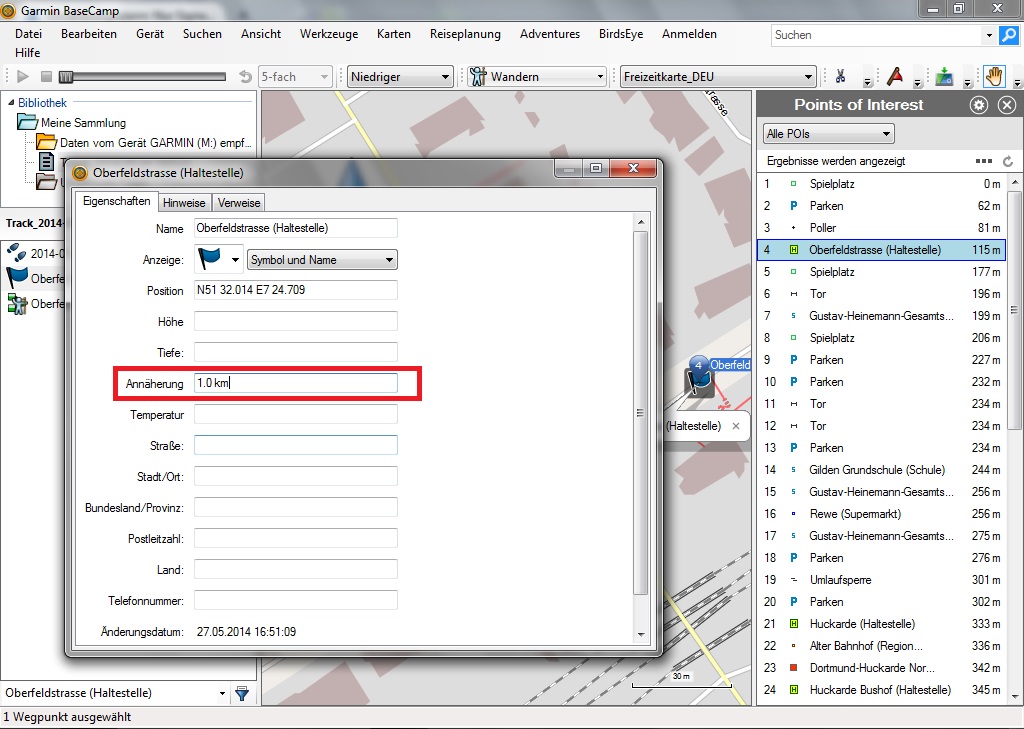The width and height of the screenshot is (1024, 729).
Task: Select the red route drawing tool
Action: point(895,76)
